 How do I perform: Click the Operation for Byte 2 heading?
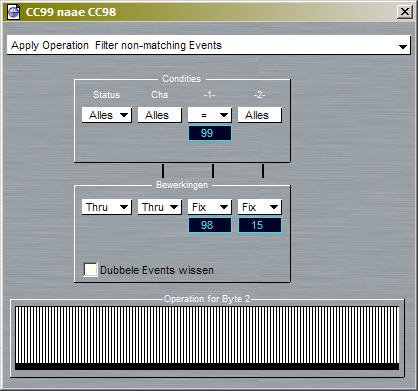coord(207,299)
